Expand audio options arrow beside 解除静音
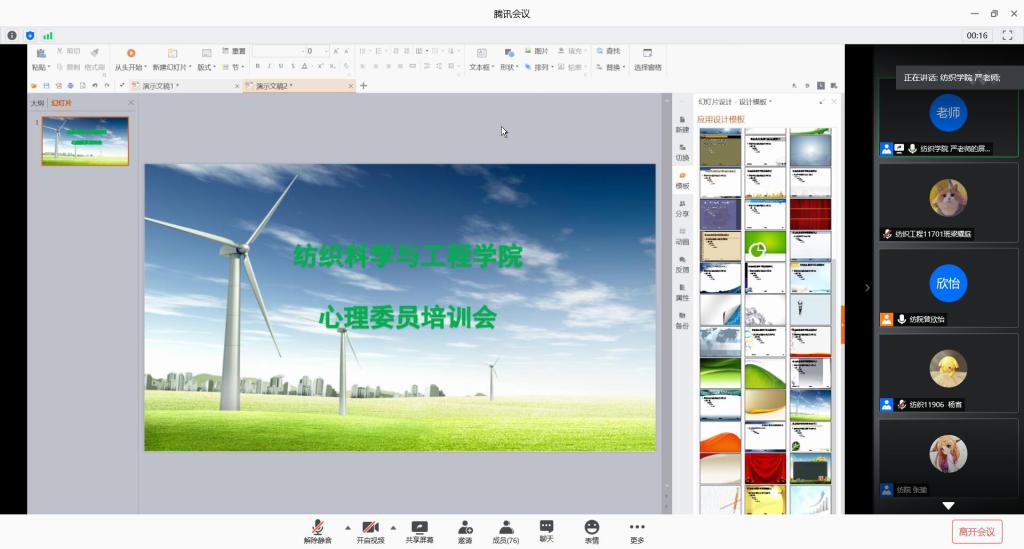This screenshot has height=549, width=1024. pyautogui.click(x=348, y=527)
